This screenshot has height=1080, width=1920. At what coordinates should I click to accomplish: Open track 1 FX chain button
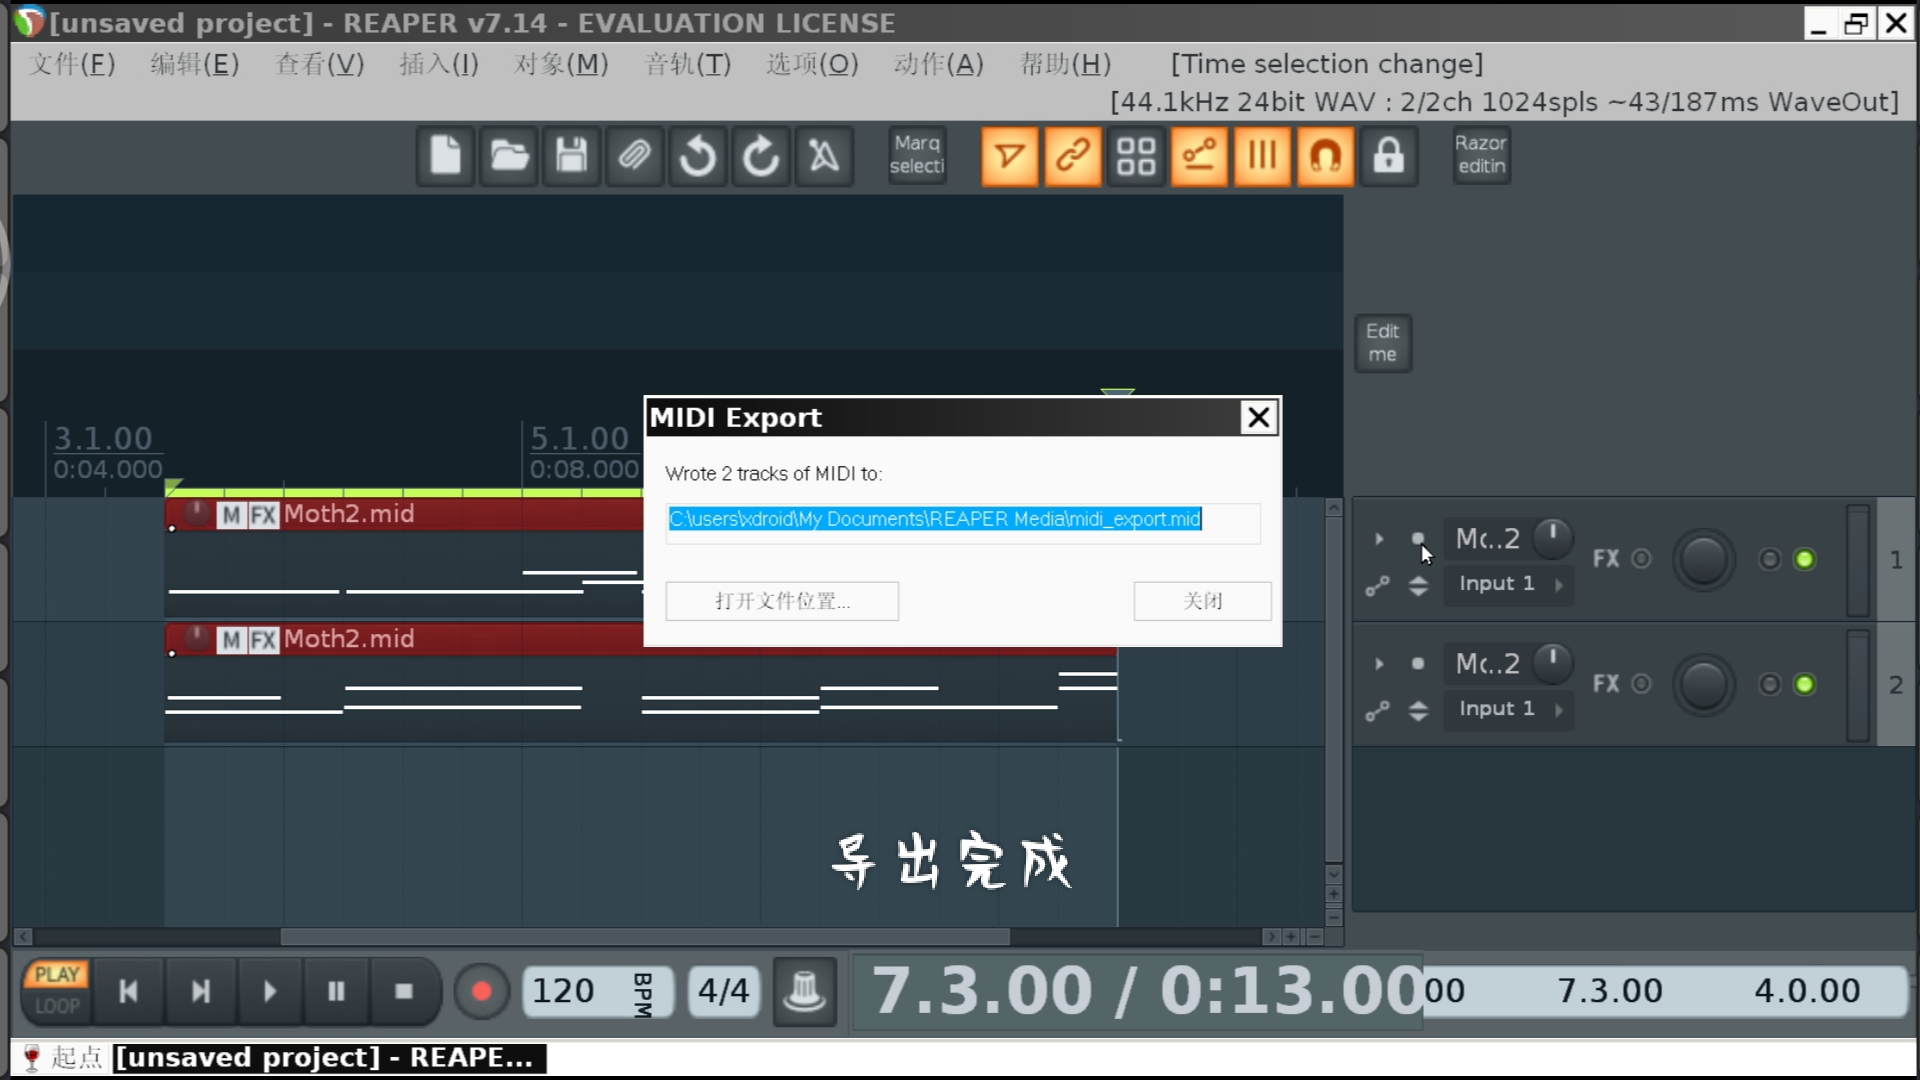point(1606,559)
